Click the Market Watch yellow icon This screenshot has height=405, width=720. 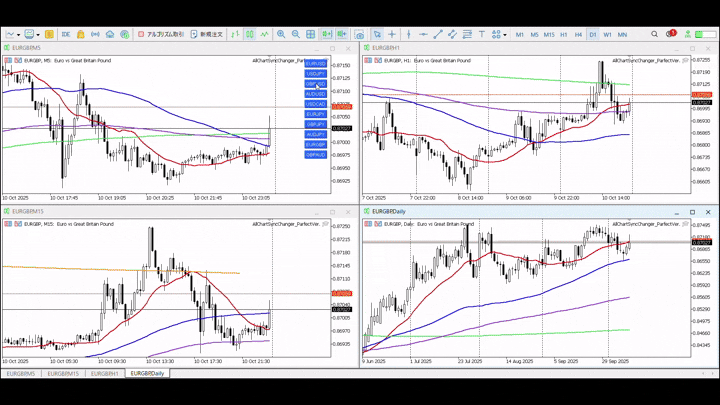[49, 34]
